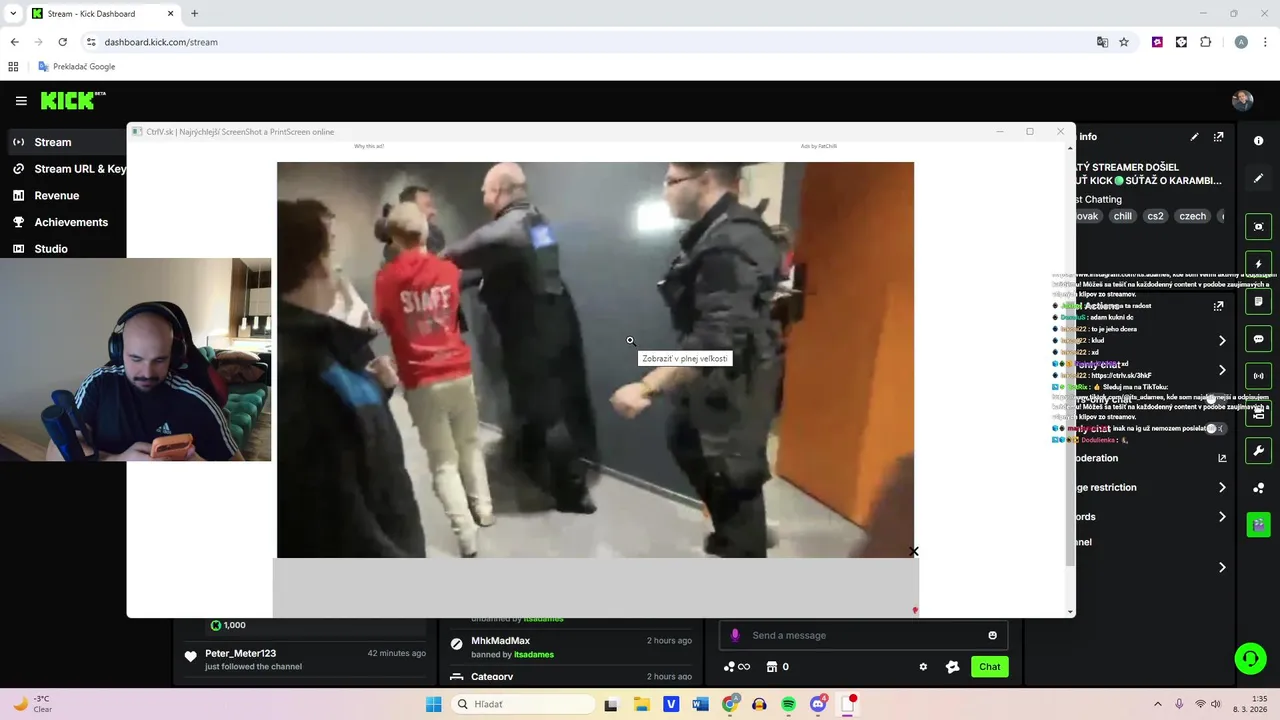The height and width of the screenshot is (720, 1280).
Task: Open Discord from the taskbar
Action: pos(818,704)
